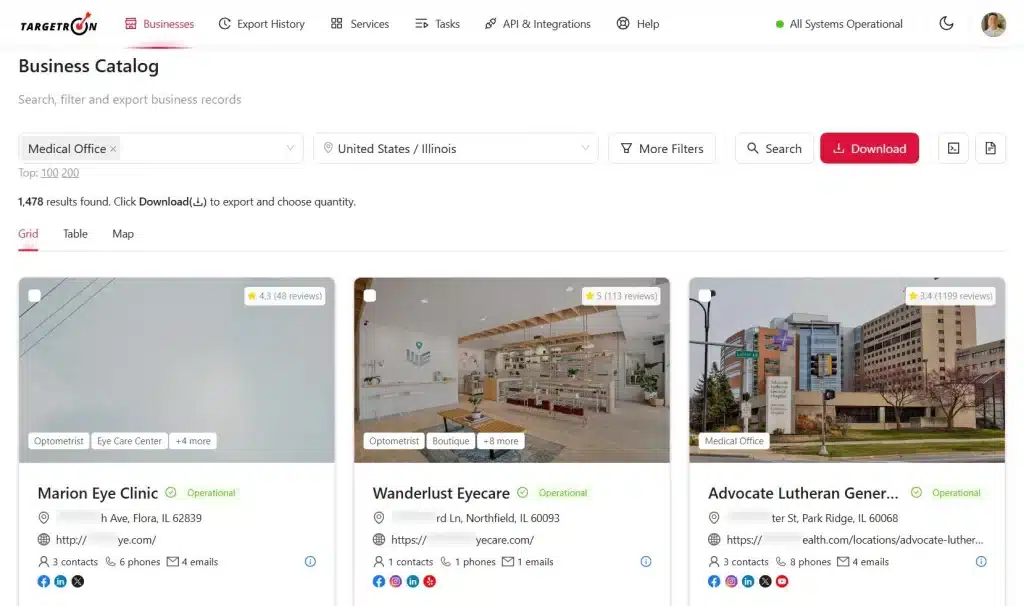Click Advocate Lutheran verified check icon
This screenshot has width=1024, height=606.
click(916, 492)
